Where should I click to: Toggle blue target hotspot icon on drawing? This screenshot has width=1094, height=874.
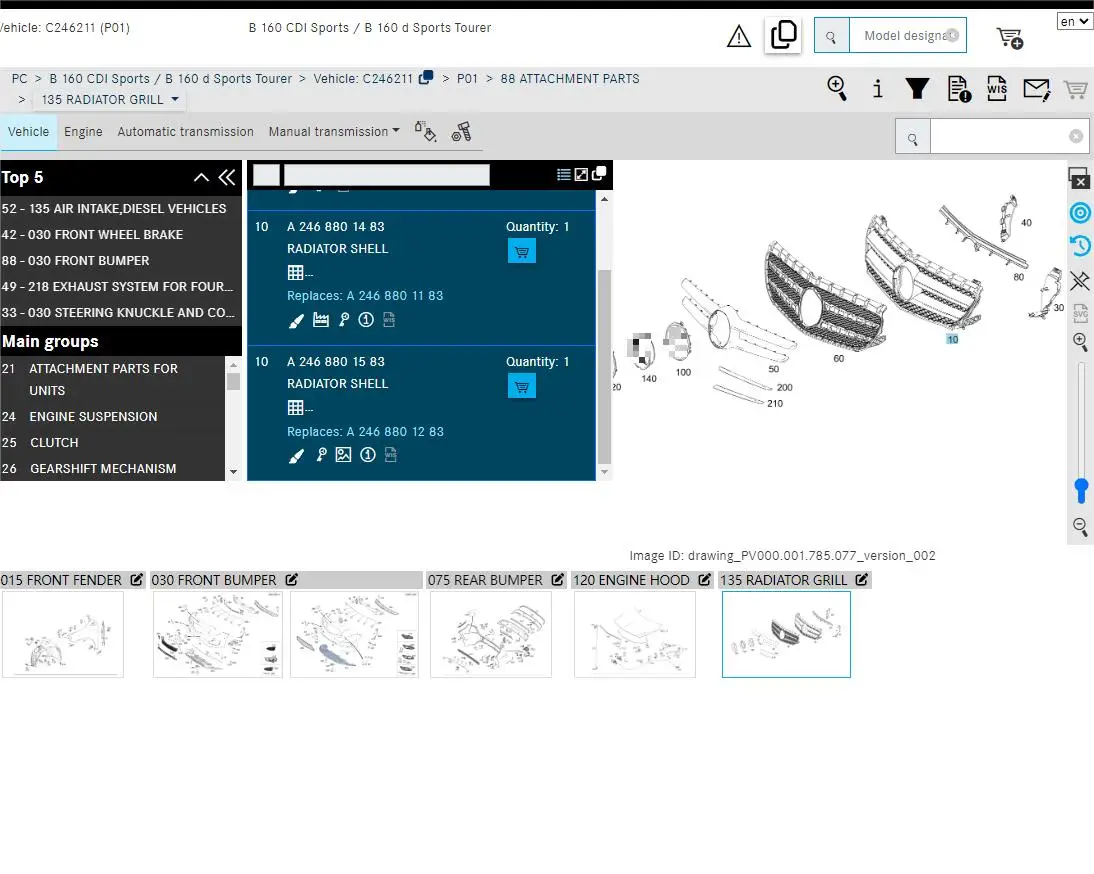[1080, 213]
